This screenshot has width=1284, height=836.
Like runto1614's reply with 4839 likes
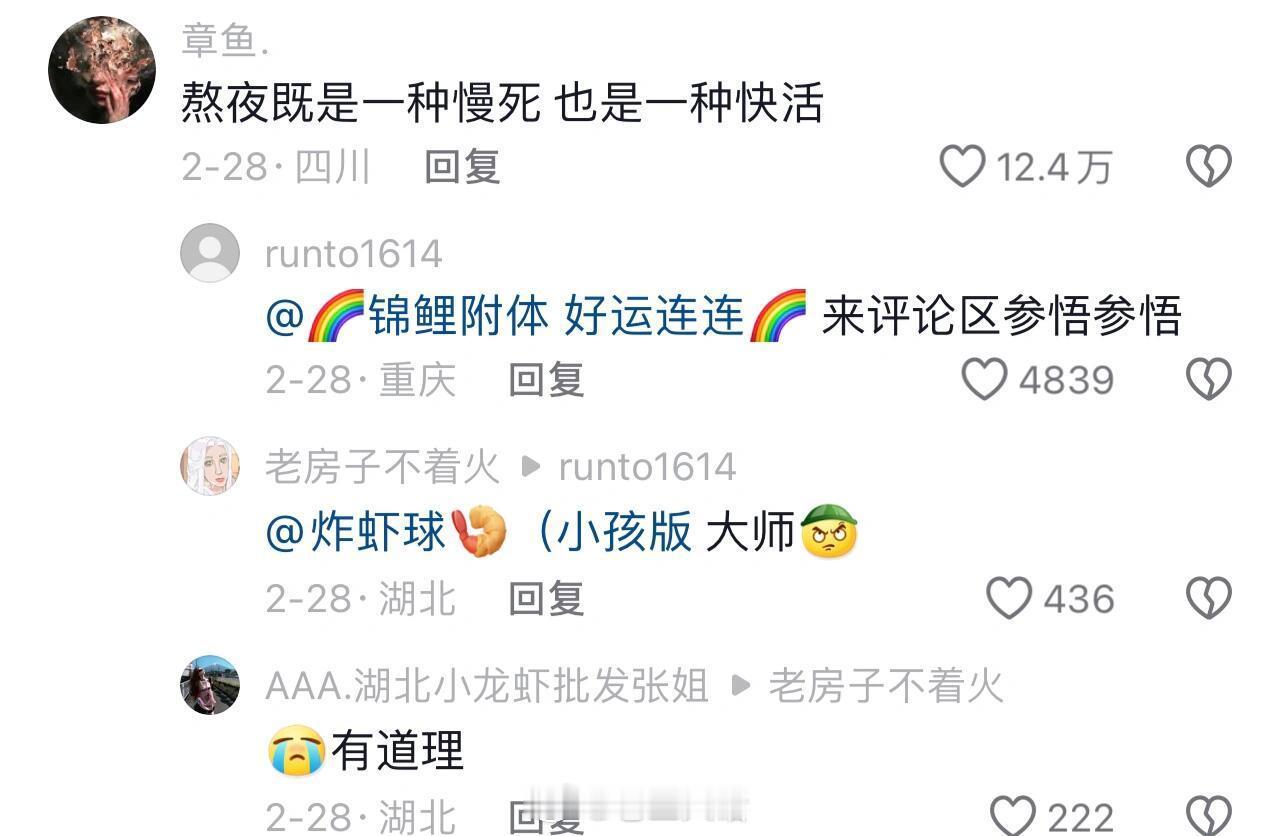coord(985,380)
